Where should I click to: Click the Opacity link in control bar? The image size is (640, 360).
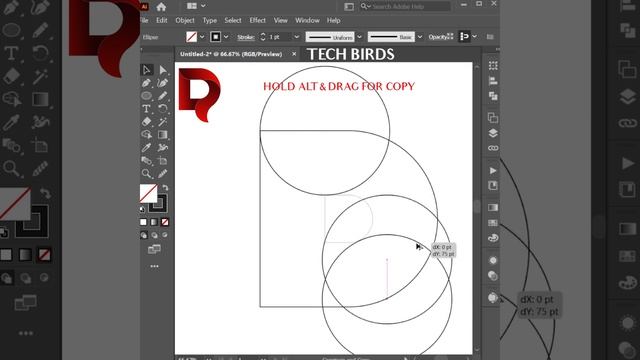tap(438, 37)
